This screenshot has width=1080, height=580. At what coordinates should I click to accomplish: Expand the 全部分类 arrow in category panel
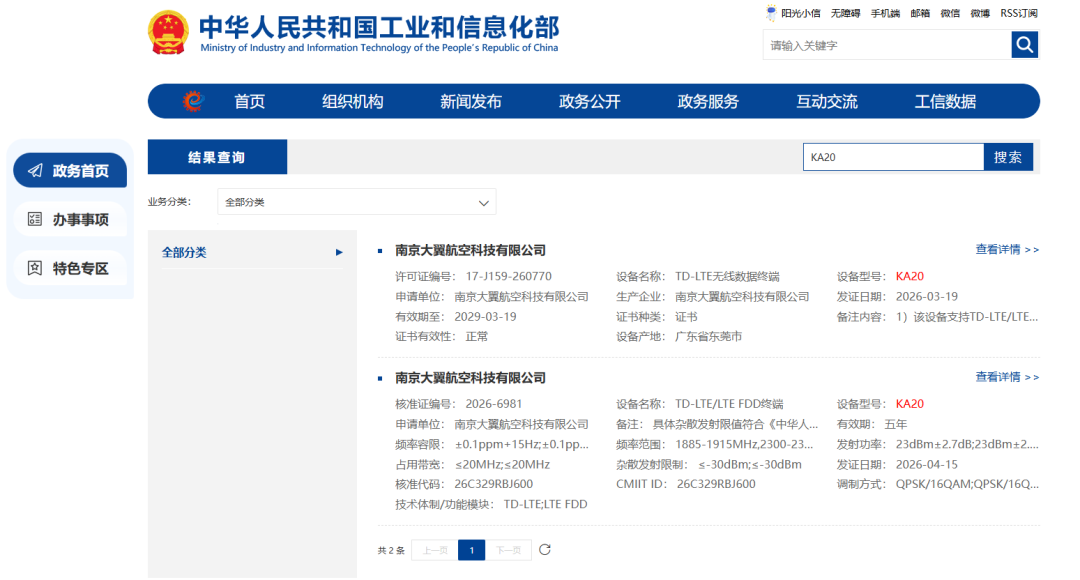(x=339, y=252)
